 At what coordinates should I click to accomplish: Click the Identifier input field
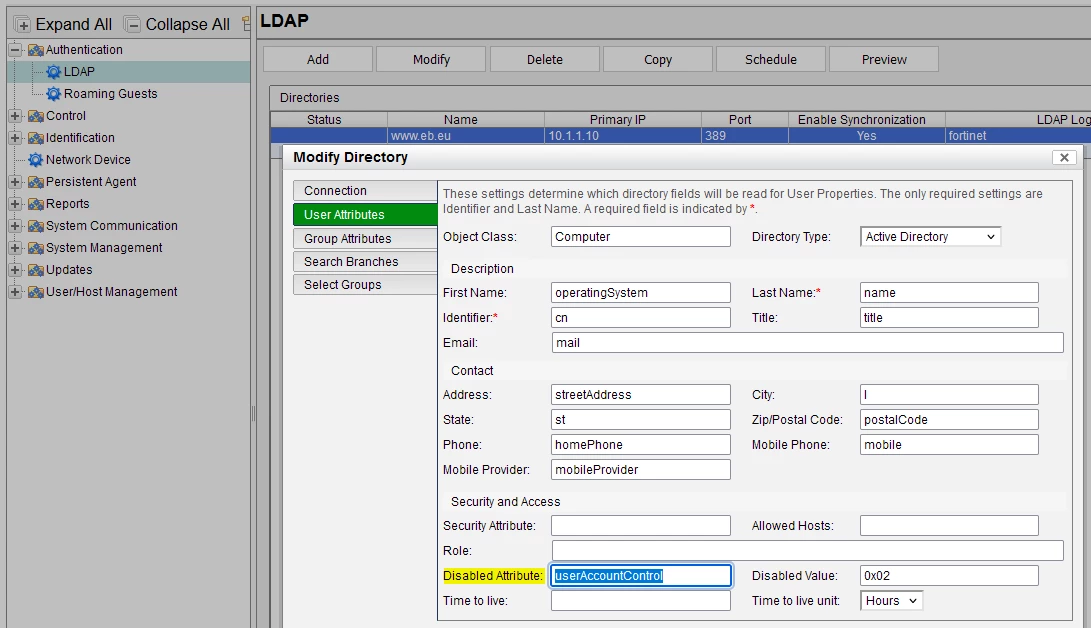[x=641, y=318]
